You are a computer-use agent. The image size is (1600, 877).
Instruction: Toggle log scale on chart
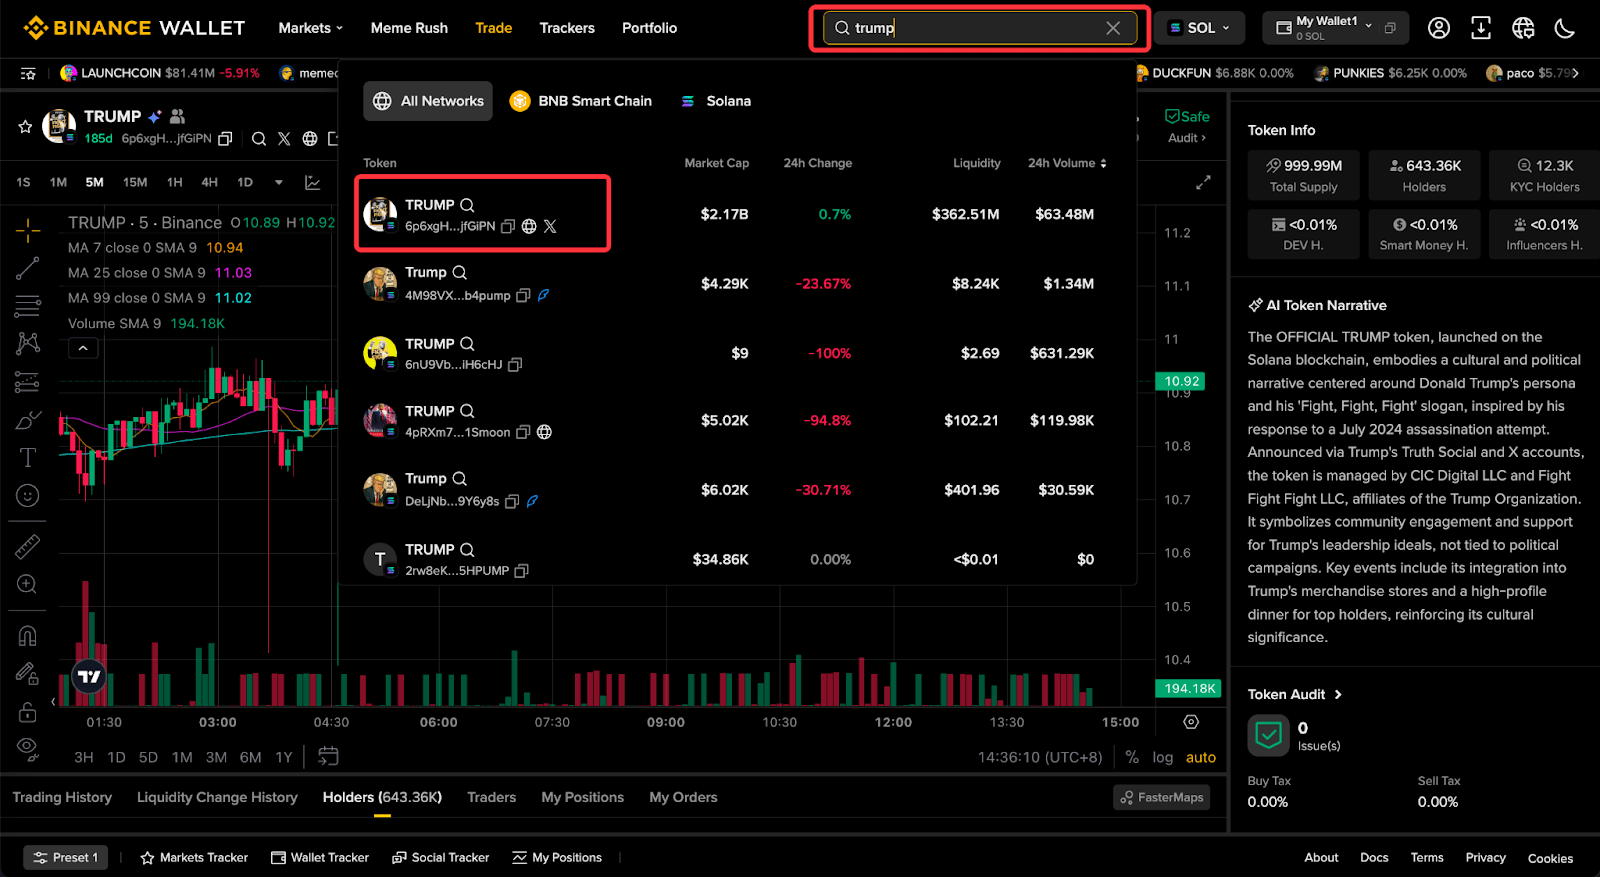tap(1162, 757)
